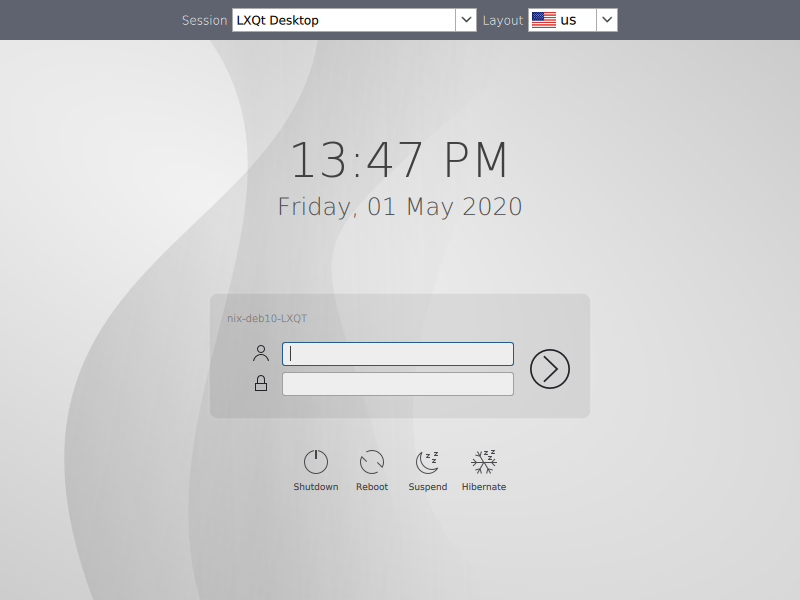Click the LXQt Desktop session combo box
Viewport: 800px width, 600px height.
click(x=354, y=20)
